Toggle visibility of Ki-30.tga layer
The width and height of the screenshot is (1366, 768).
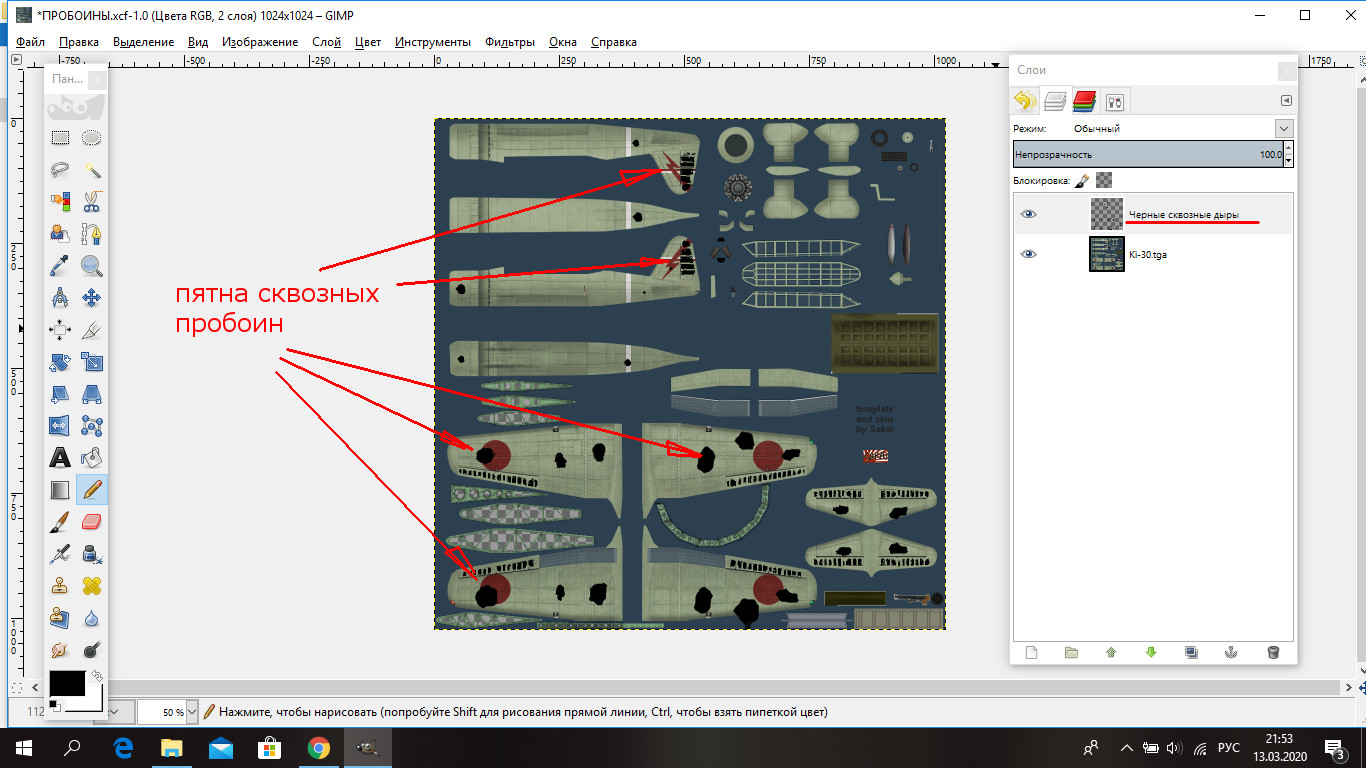pos(1029,254)
